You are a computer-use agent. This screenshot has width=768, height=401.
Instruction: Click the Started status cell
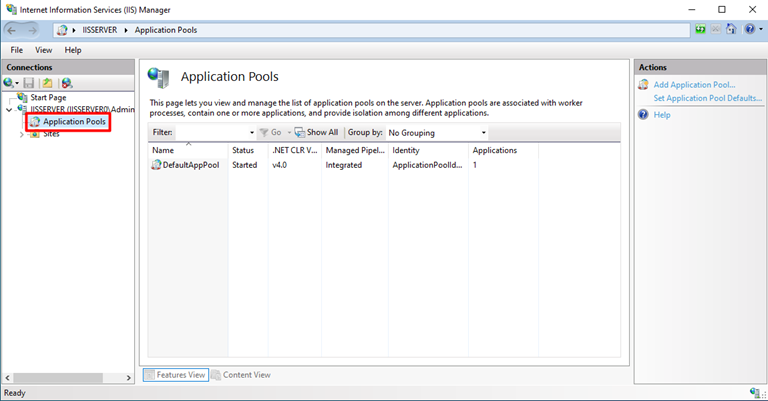tap(244, 165)
